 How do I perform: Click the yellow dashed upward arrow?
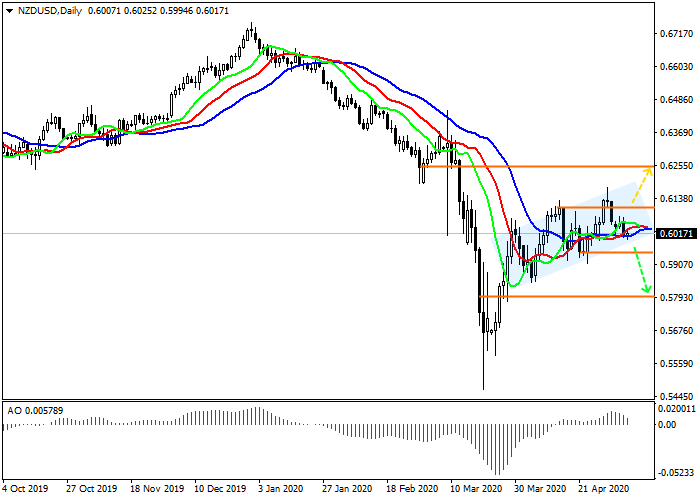(640, 183)
